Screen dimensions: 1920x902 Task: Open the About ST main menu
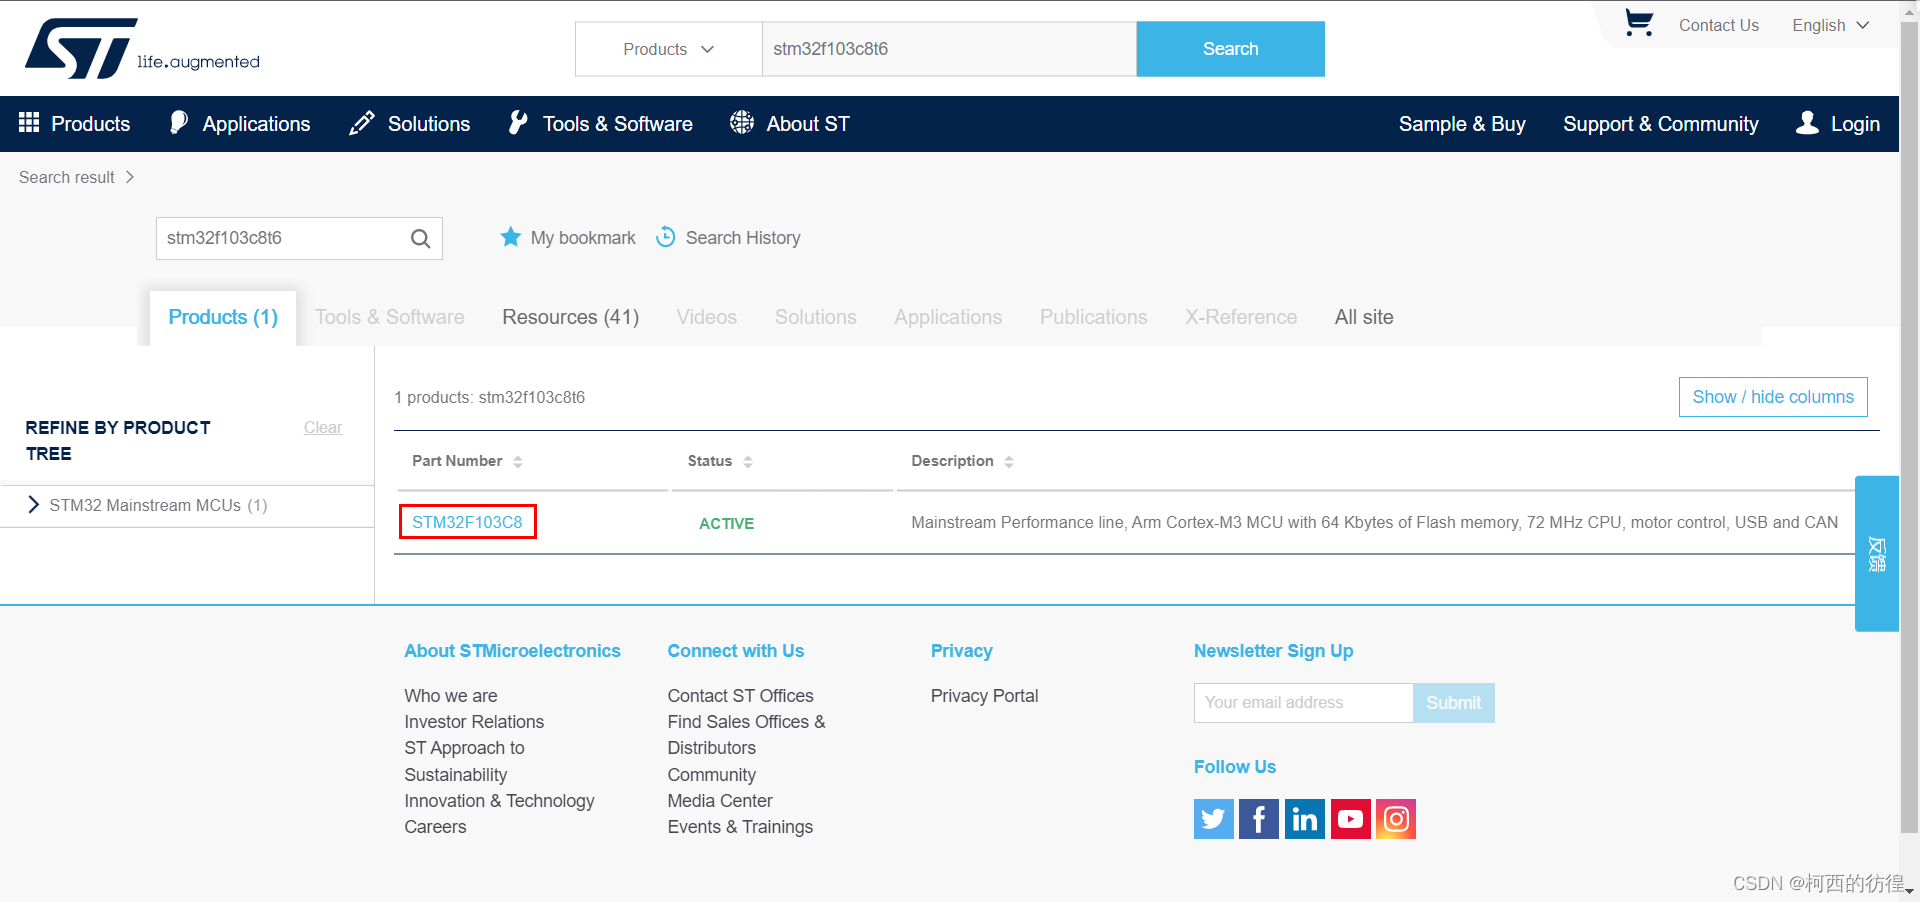[789, 124]
